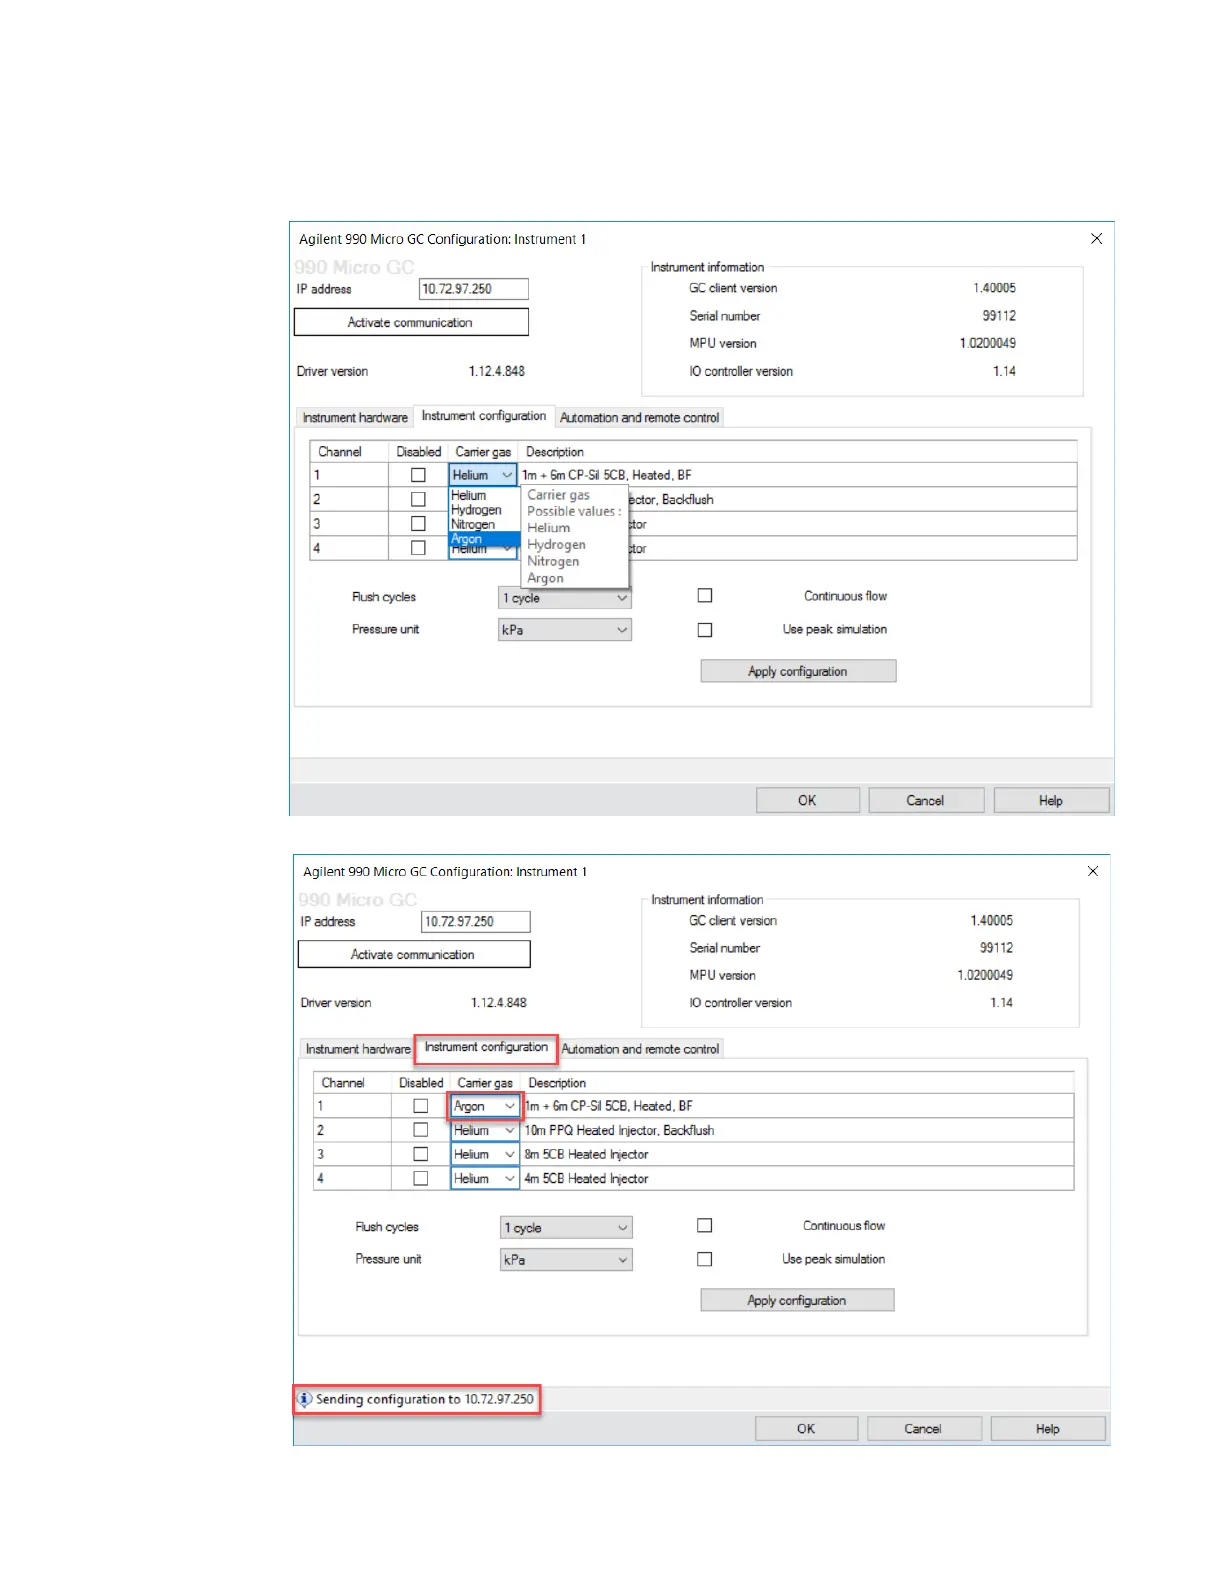This screenshot has width=1224, height=1584.
Task: Click Activate communication in the lower dialog
Action: pos(414,954)
